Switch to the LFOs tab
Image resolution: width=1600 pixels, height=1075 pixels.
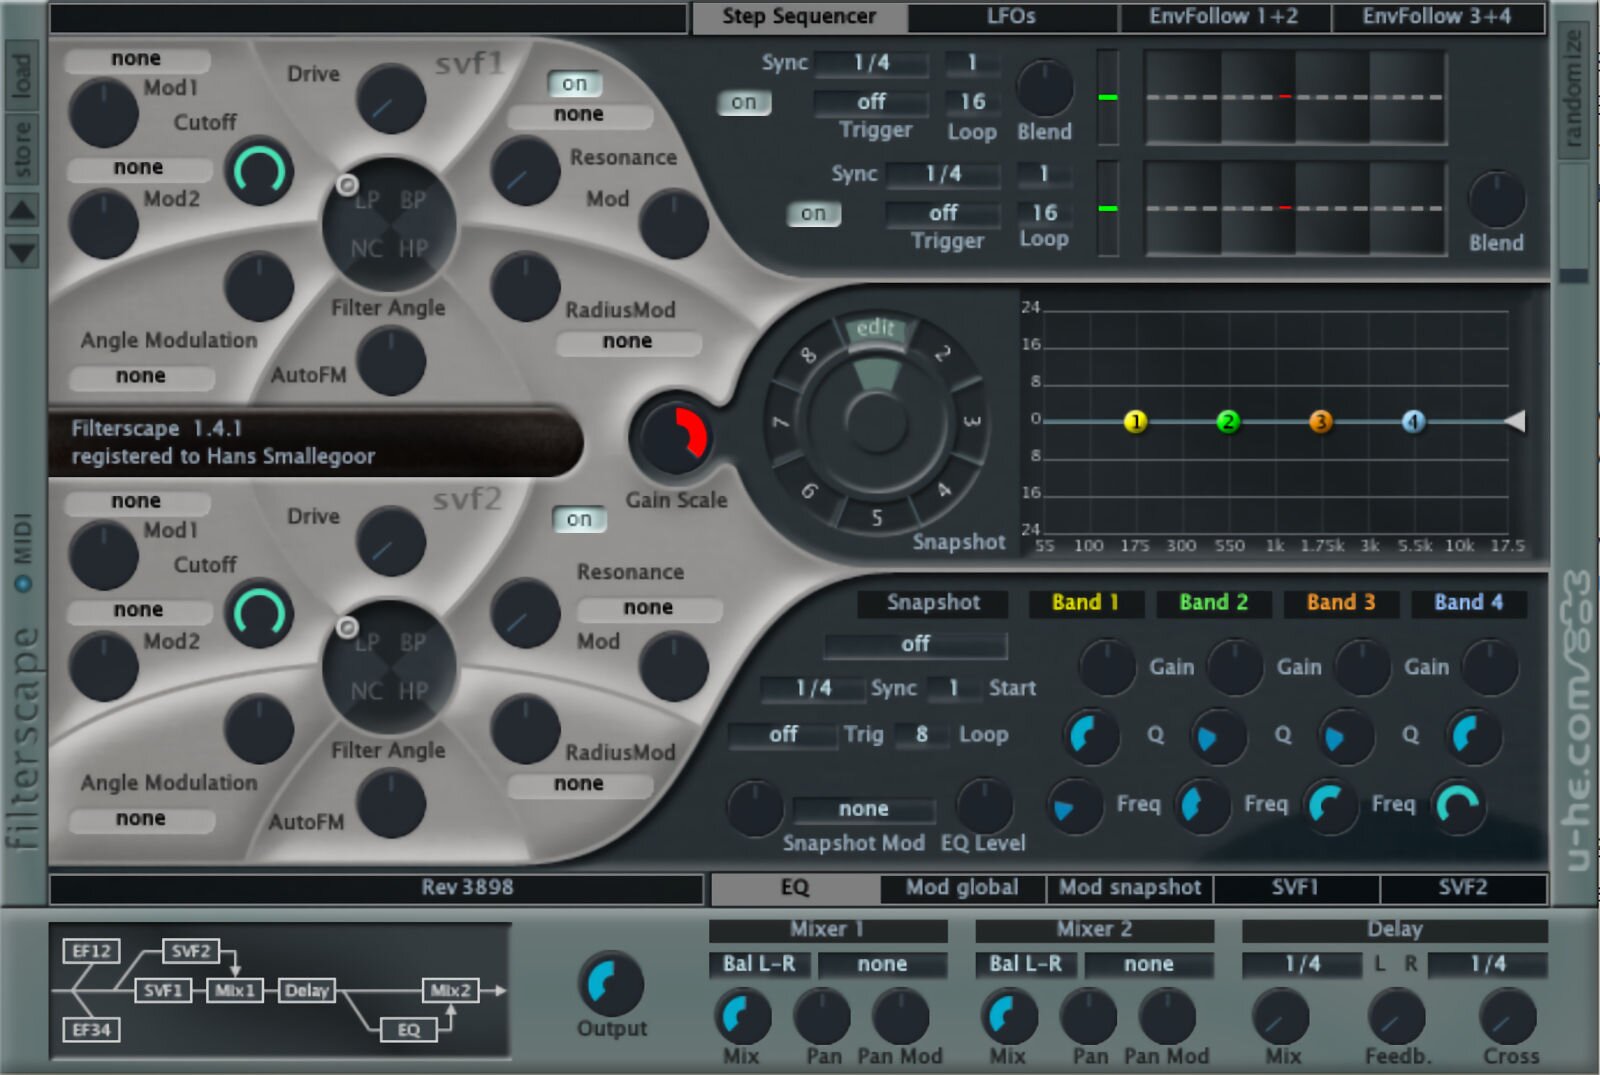(1011, 17)
